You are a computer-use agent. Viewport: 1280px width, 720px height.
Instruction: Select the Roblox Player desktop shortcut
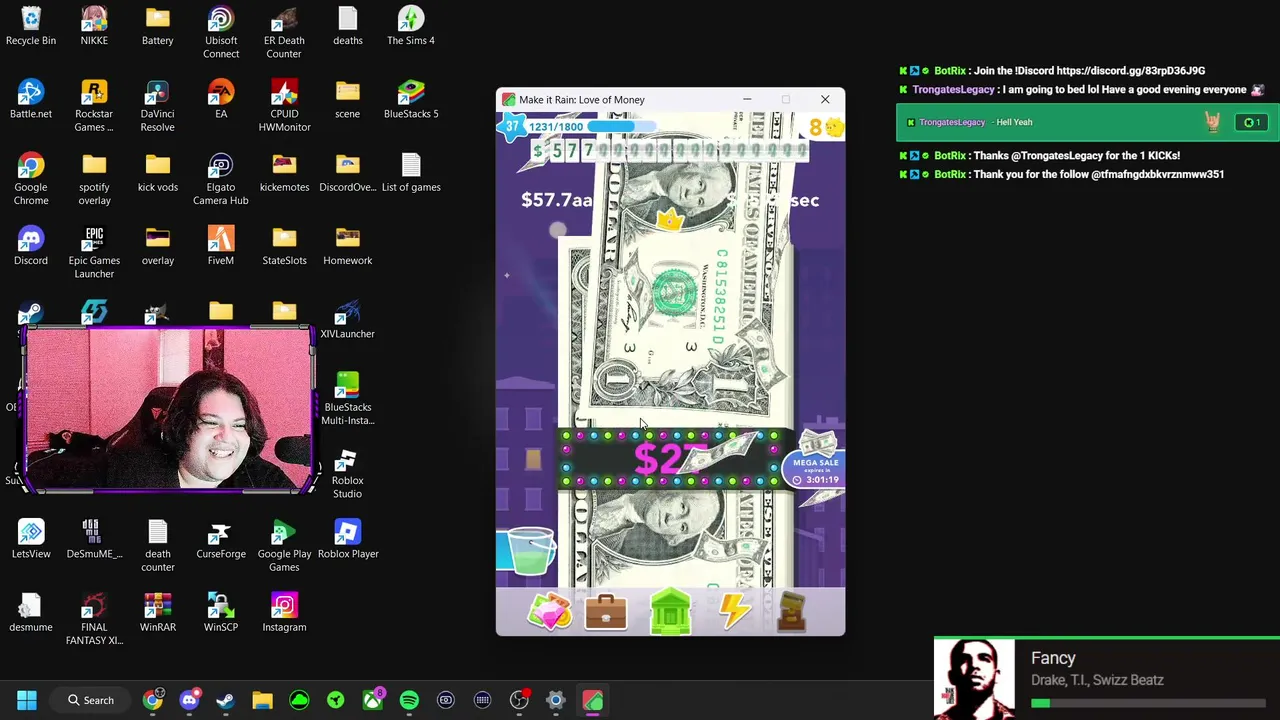pos(348,539)
